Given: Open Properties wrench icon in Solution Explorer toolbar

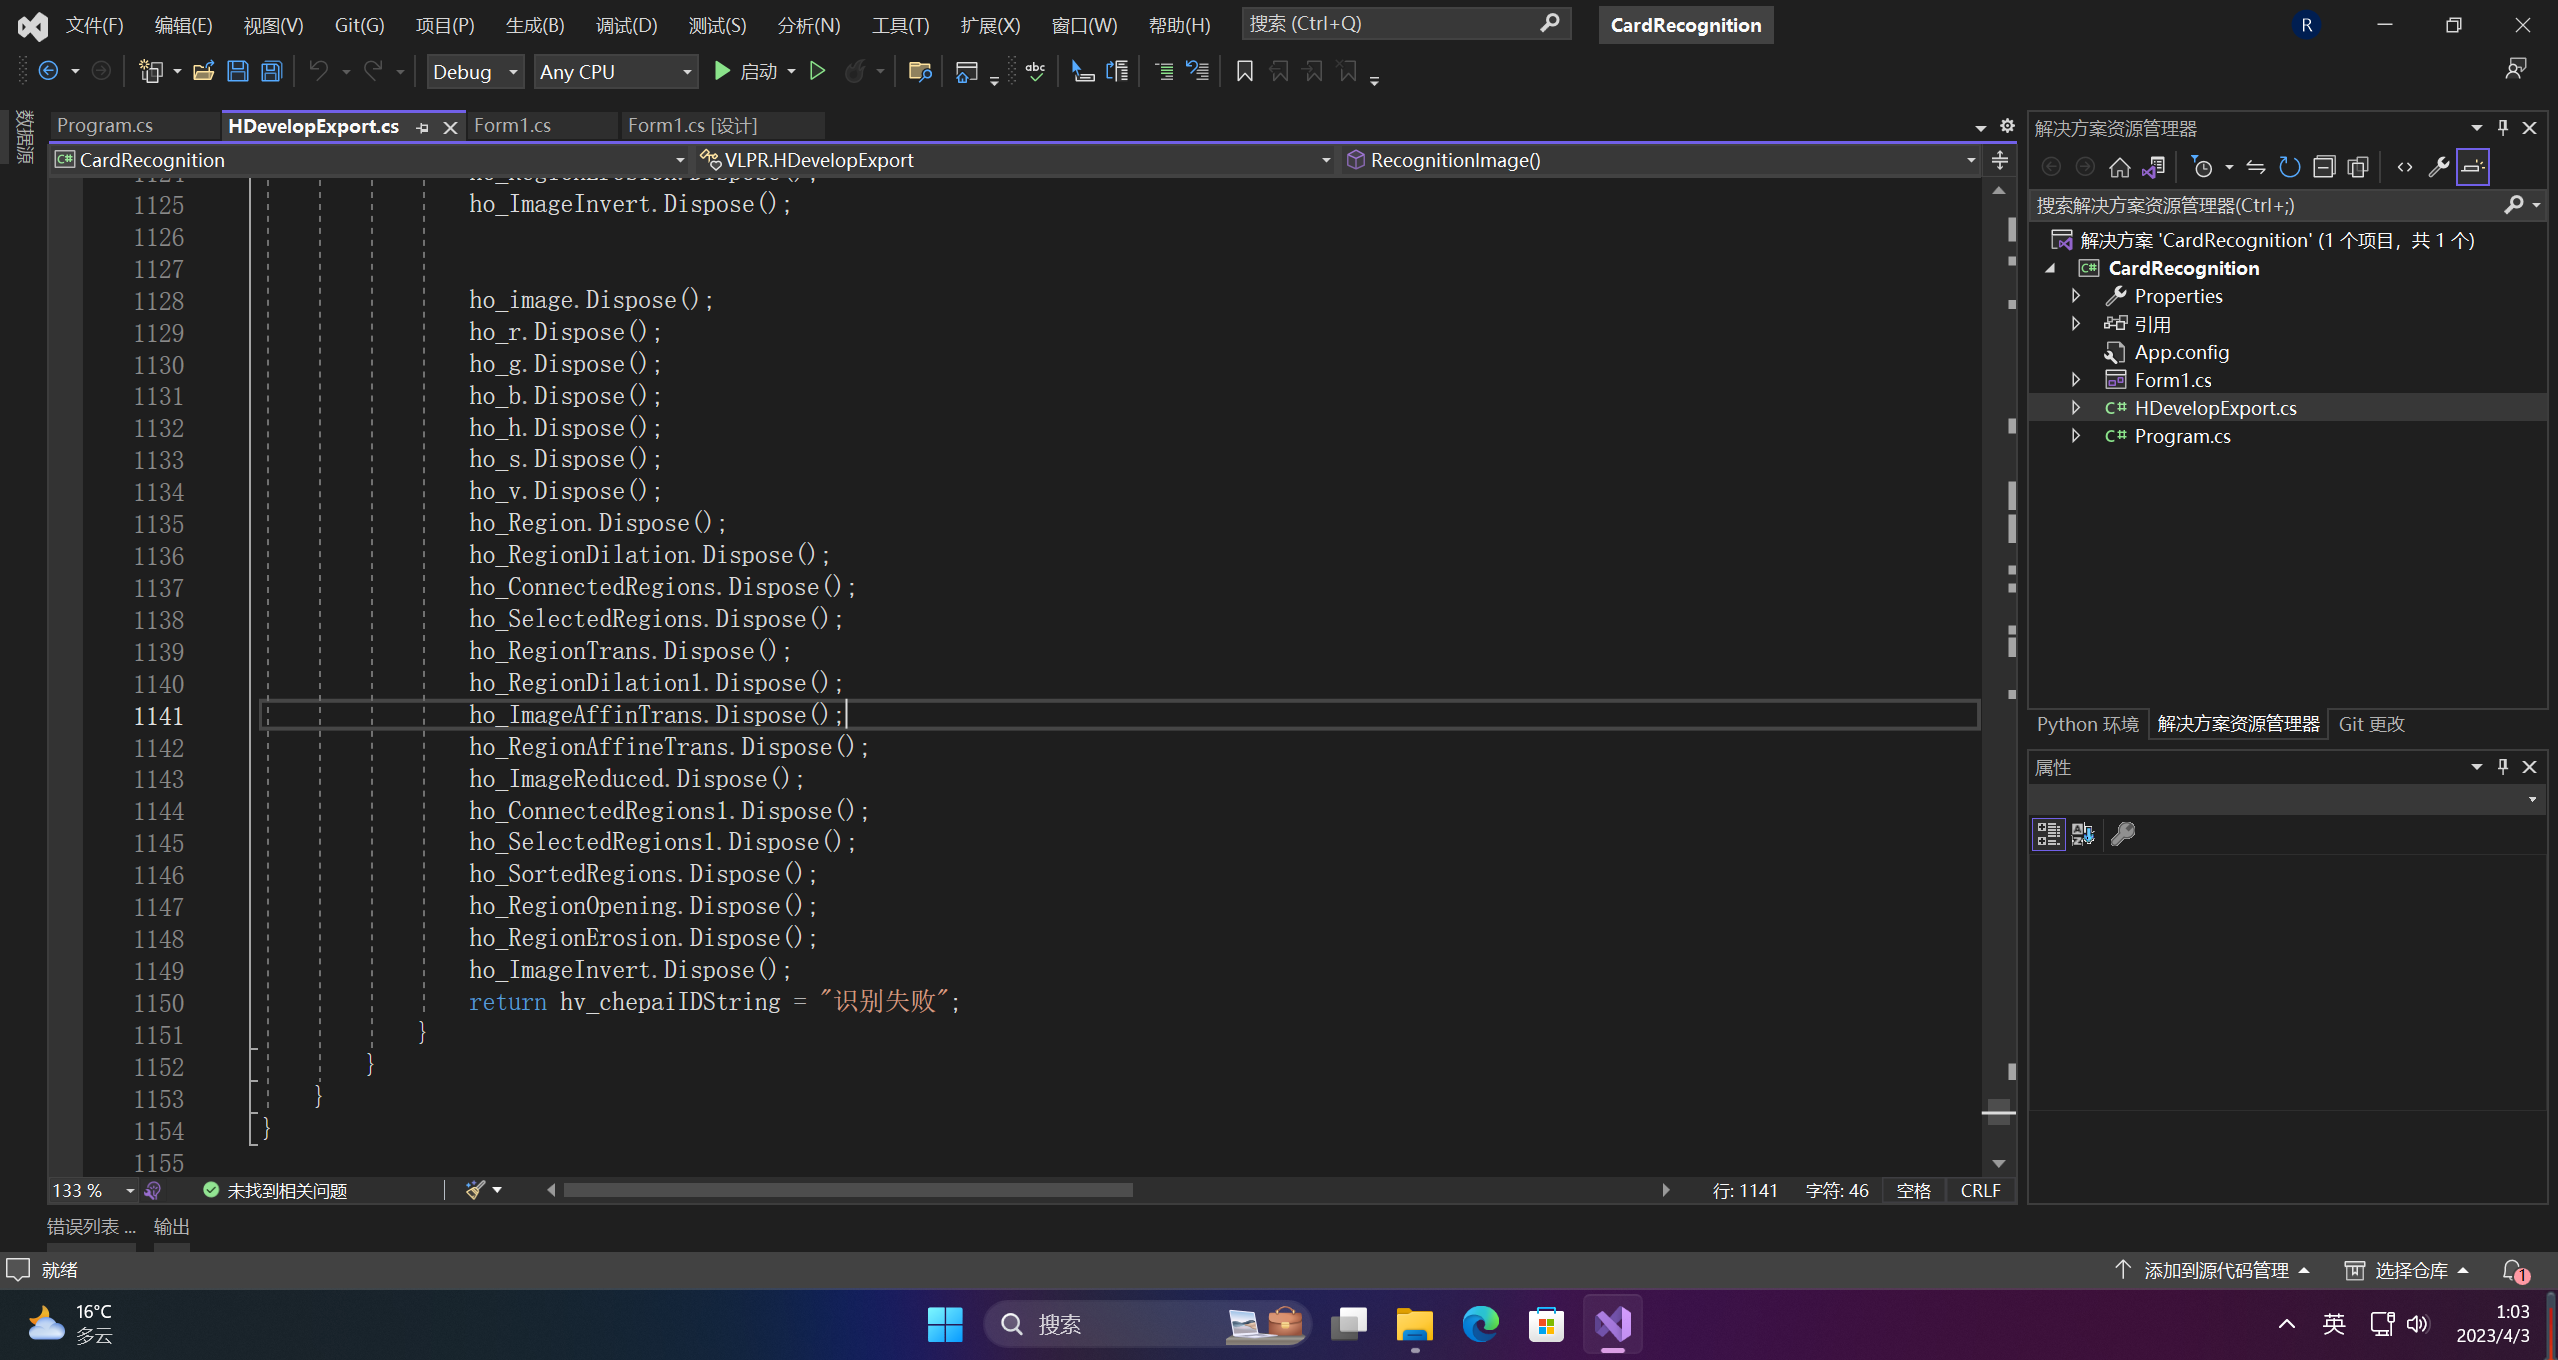Looking at the screenshot, I should pyautogui.click(x=2438, y=167).
